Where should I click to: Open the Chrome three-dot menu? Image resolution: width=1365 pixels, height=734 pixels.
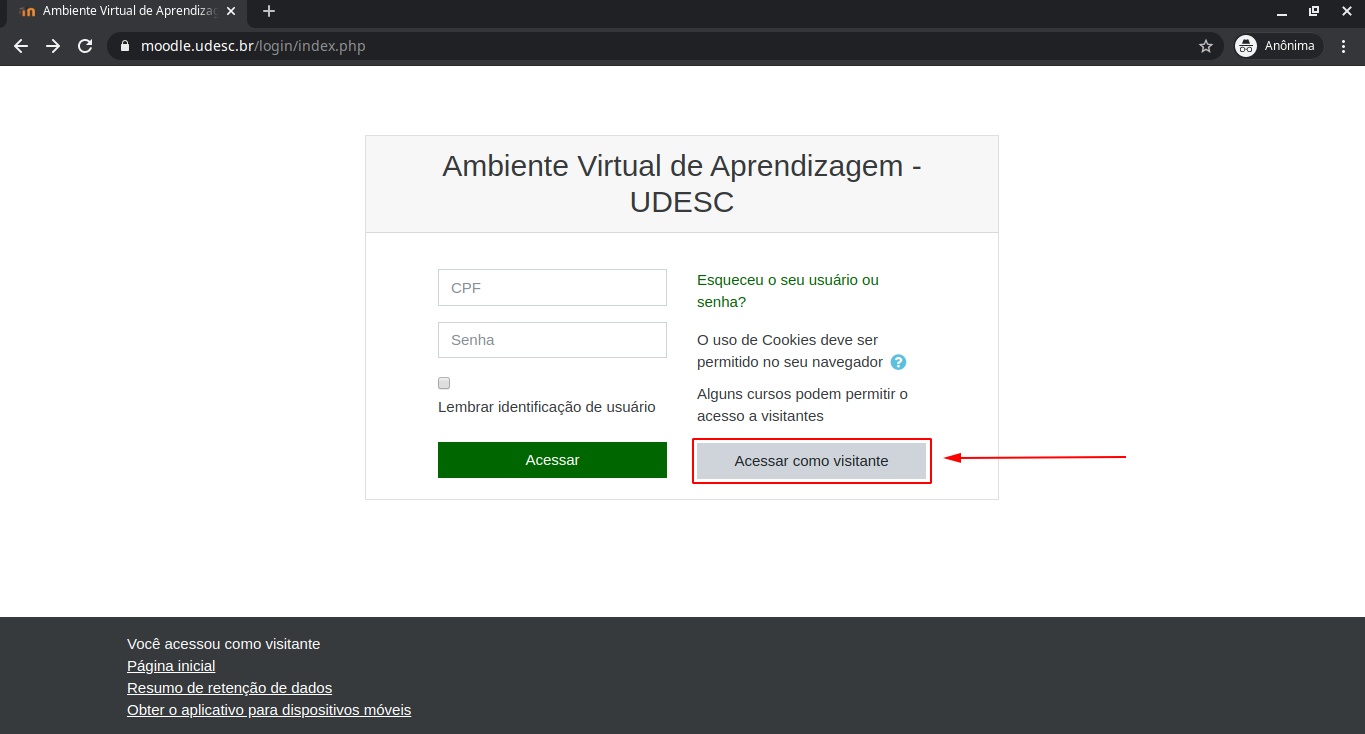point(1345,46)
